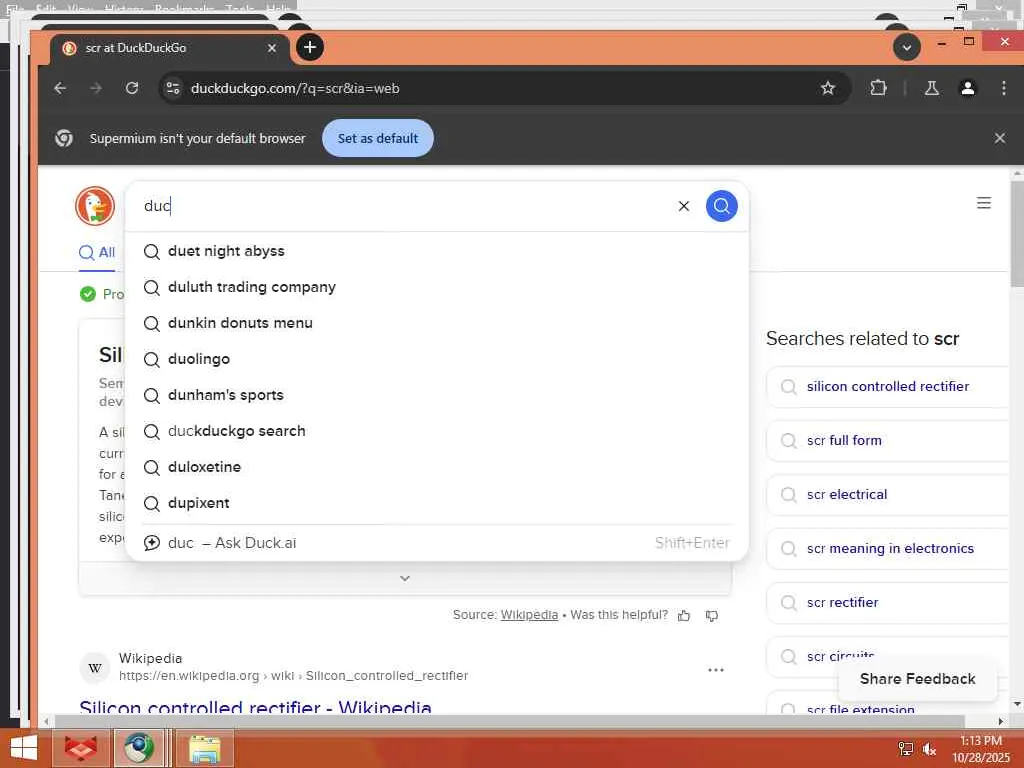Click the Set as default button
This screenshot has height=768, width=1024.
coord(377,138)
